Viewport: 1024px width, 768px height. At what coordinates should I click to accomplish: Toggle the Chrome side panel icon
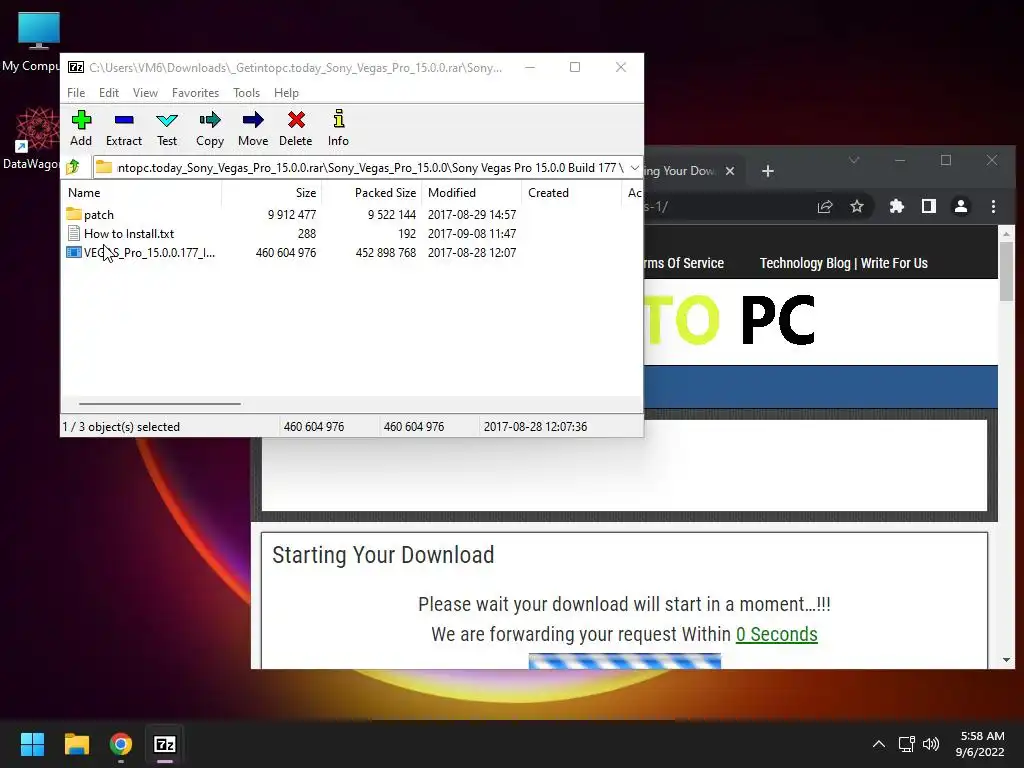point(929,206)
